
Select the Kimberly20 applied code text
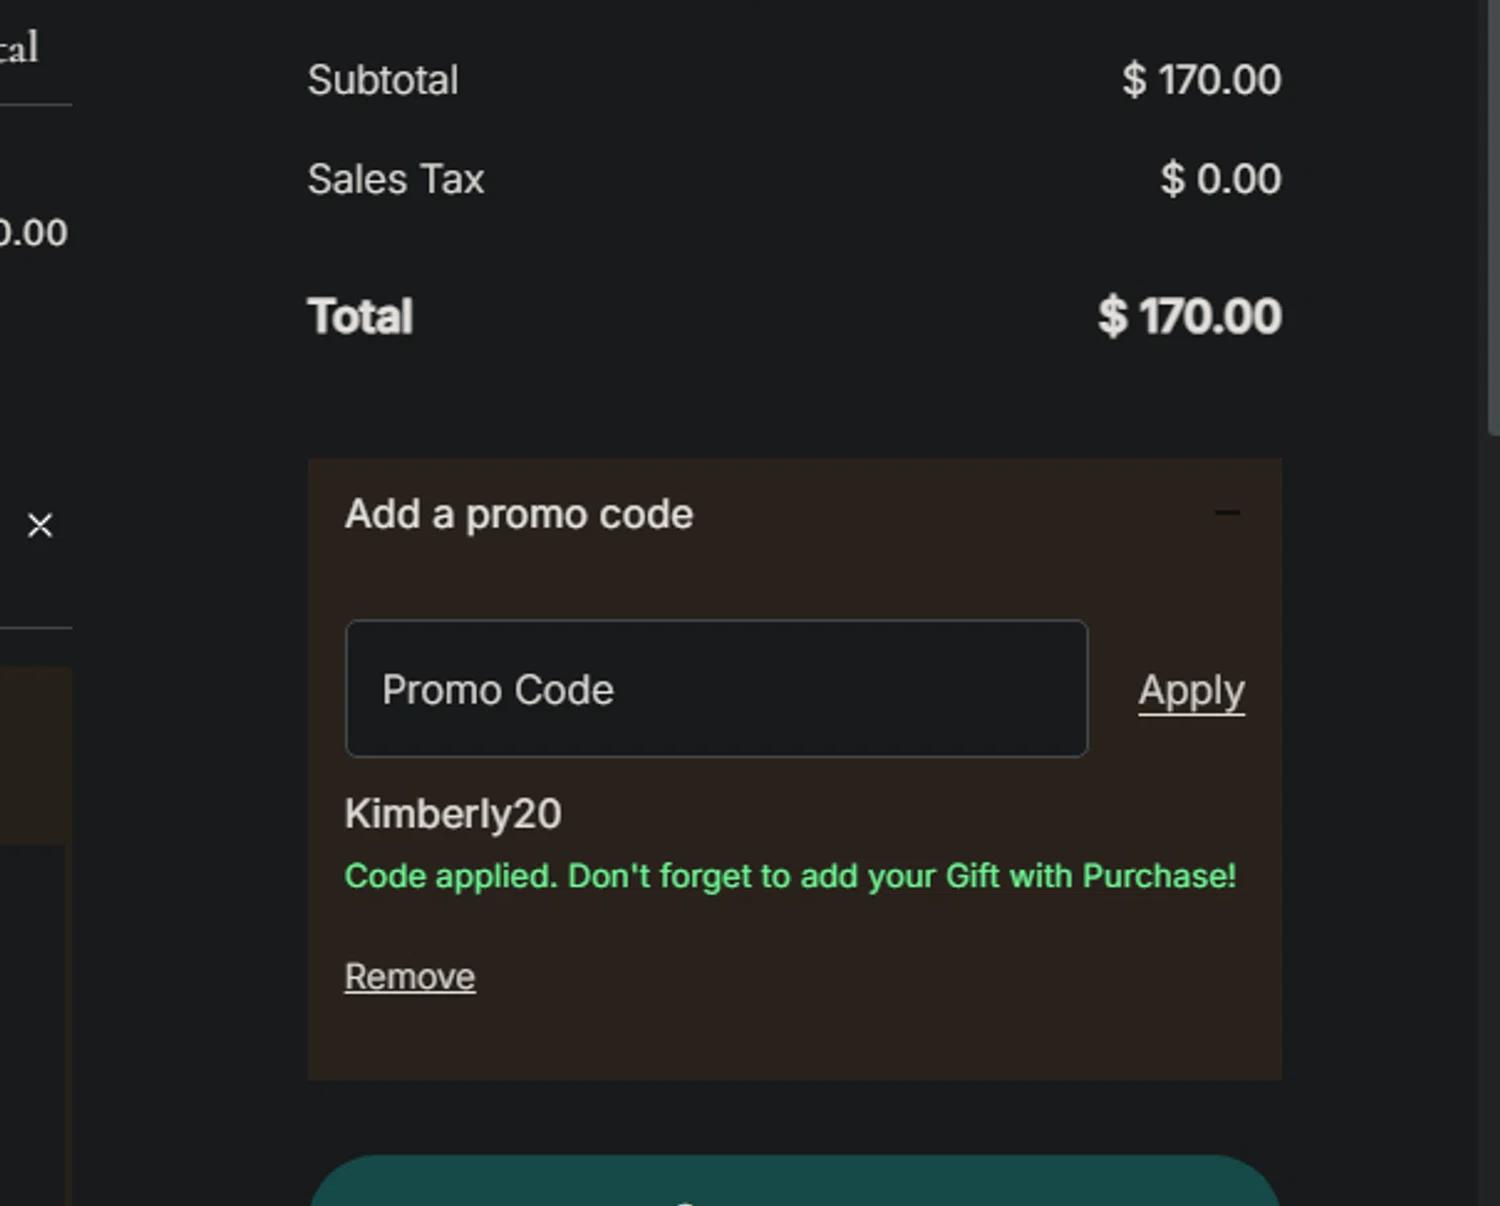[453, 814]
